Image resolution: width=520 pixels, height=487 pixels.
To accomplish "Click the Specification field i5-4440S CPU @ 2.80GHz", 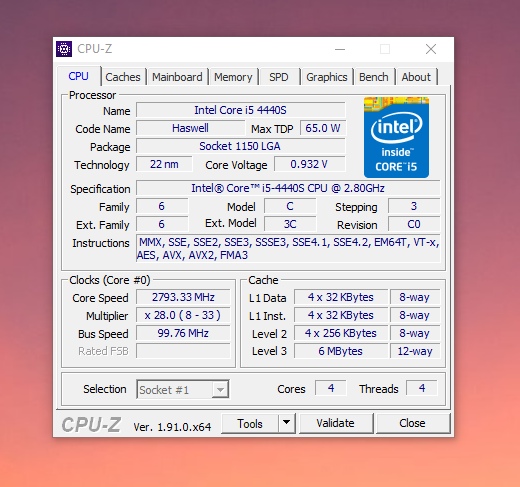I will click(288, 188).
